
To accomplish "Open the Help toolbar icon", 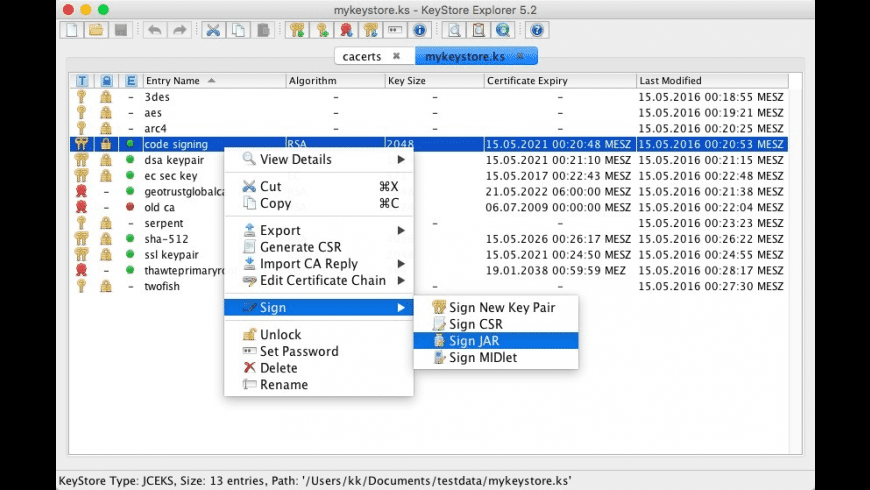I will point(537,30).
